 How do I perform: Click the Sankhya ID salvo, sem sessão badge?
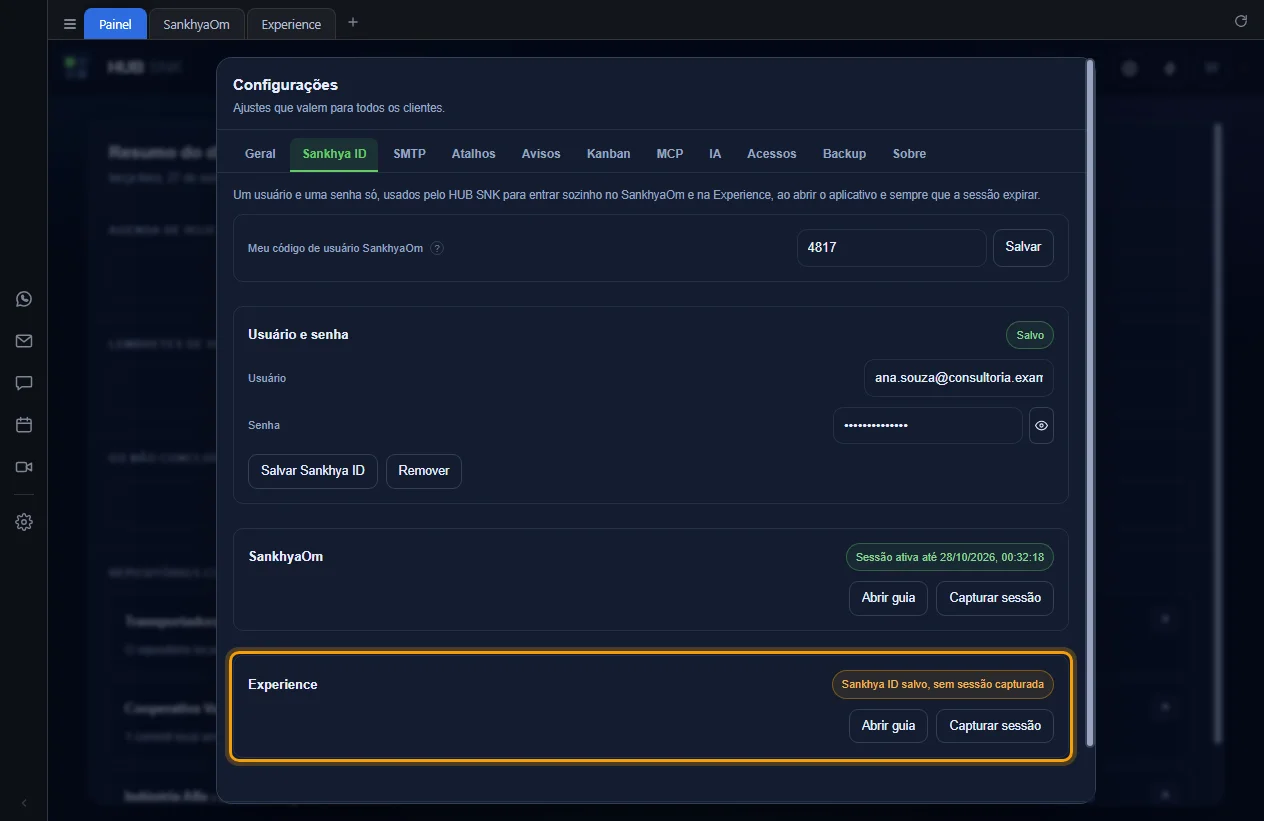click(942, 685)
